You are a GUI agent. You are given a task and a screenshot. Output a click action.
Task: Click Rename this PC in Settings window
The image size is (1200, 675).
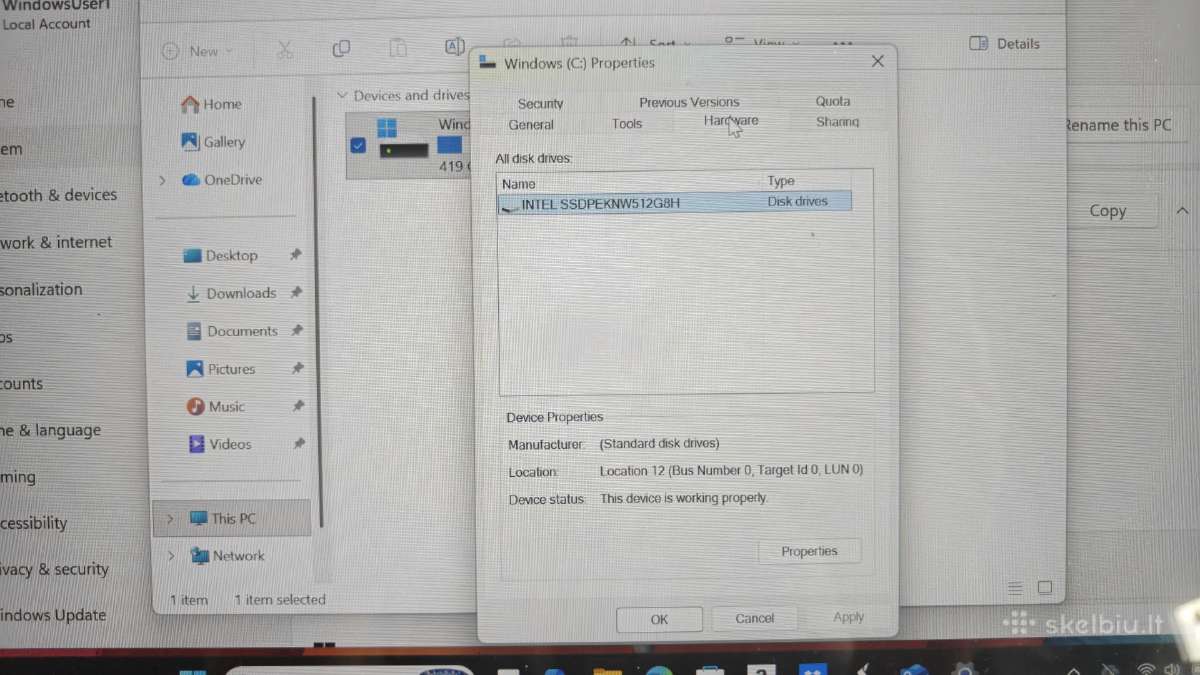point(1116,125)
